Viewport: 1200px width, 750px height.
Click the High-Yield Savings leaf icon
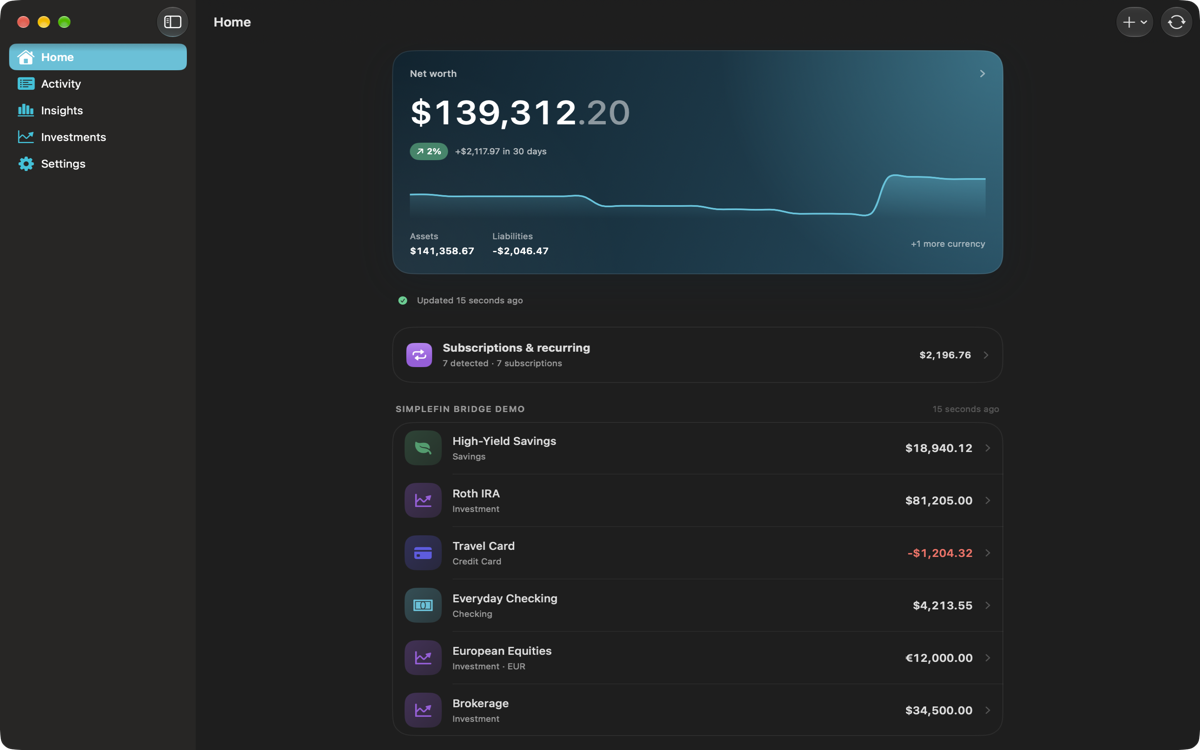point(423,448)
